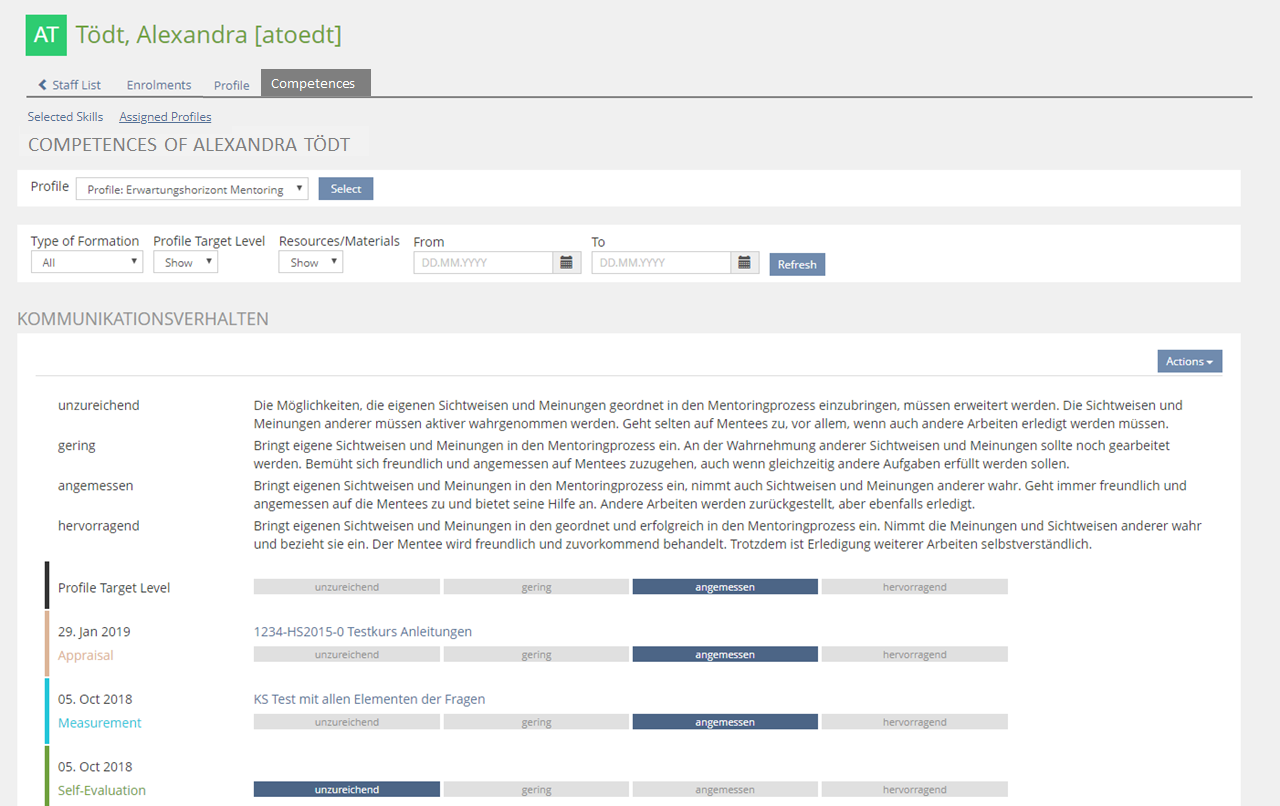Click hervorragend in the Appraisal row

pos(915,655)
